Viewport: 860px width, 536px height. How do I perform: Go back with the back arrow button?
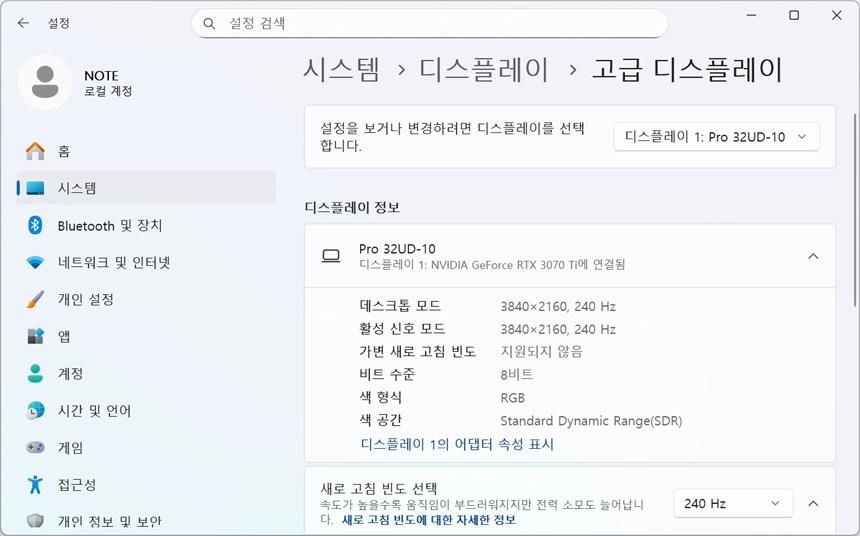23,22
